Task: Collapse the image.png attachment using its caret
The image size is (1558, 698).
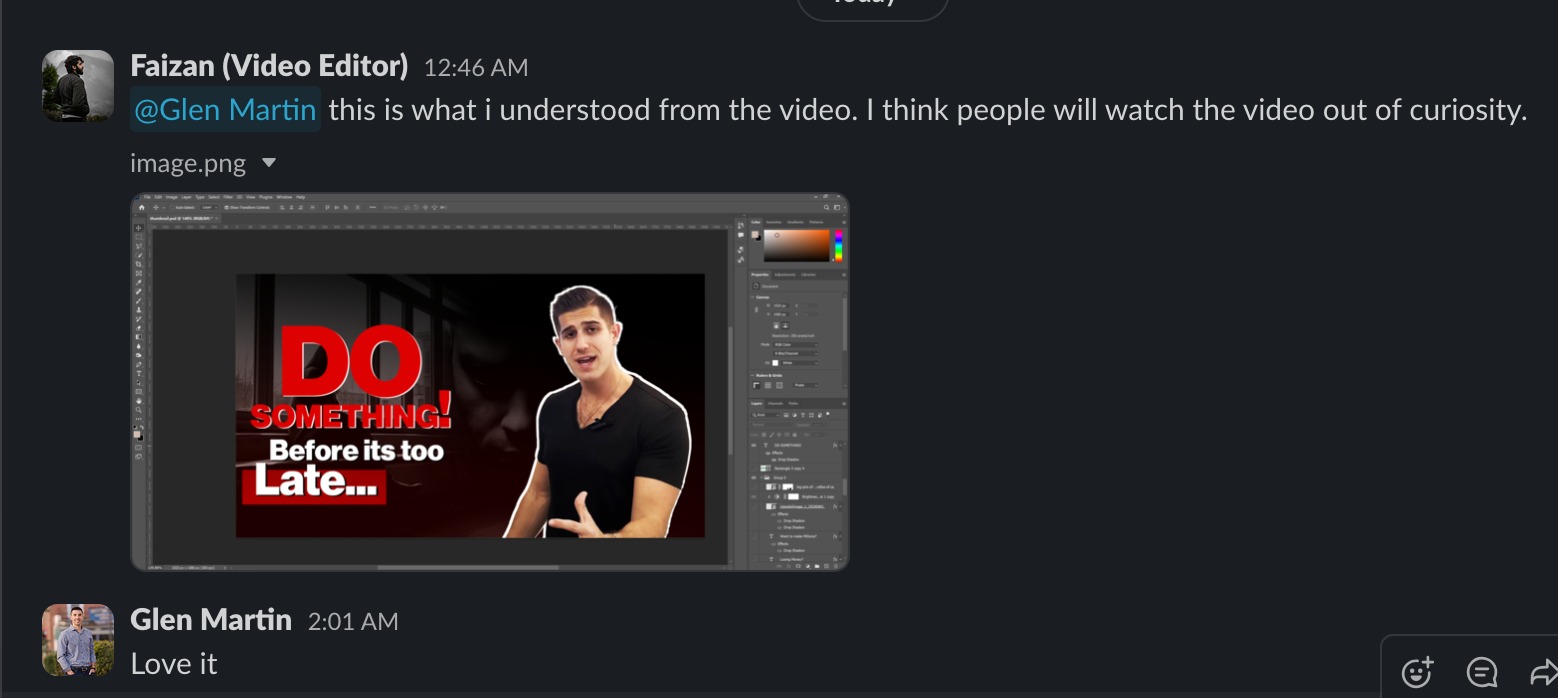Action: (268, 162)
